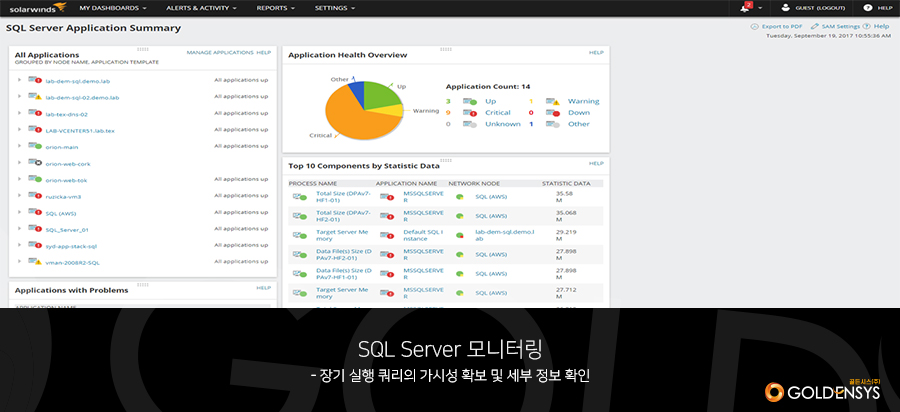This screenshot has width=900, height=412.
Task: Click status icon next to orion-web-tok
Action: pos(35,180)
